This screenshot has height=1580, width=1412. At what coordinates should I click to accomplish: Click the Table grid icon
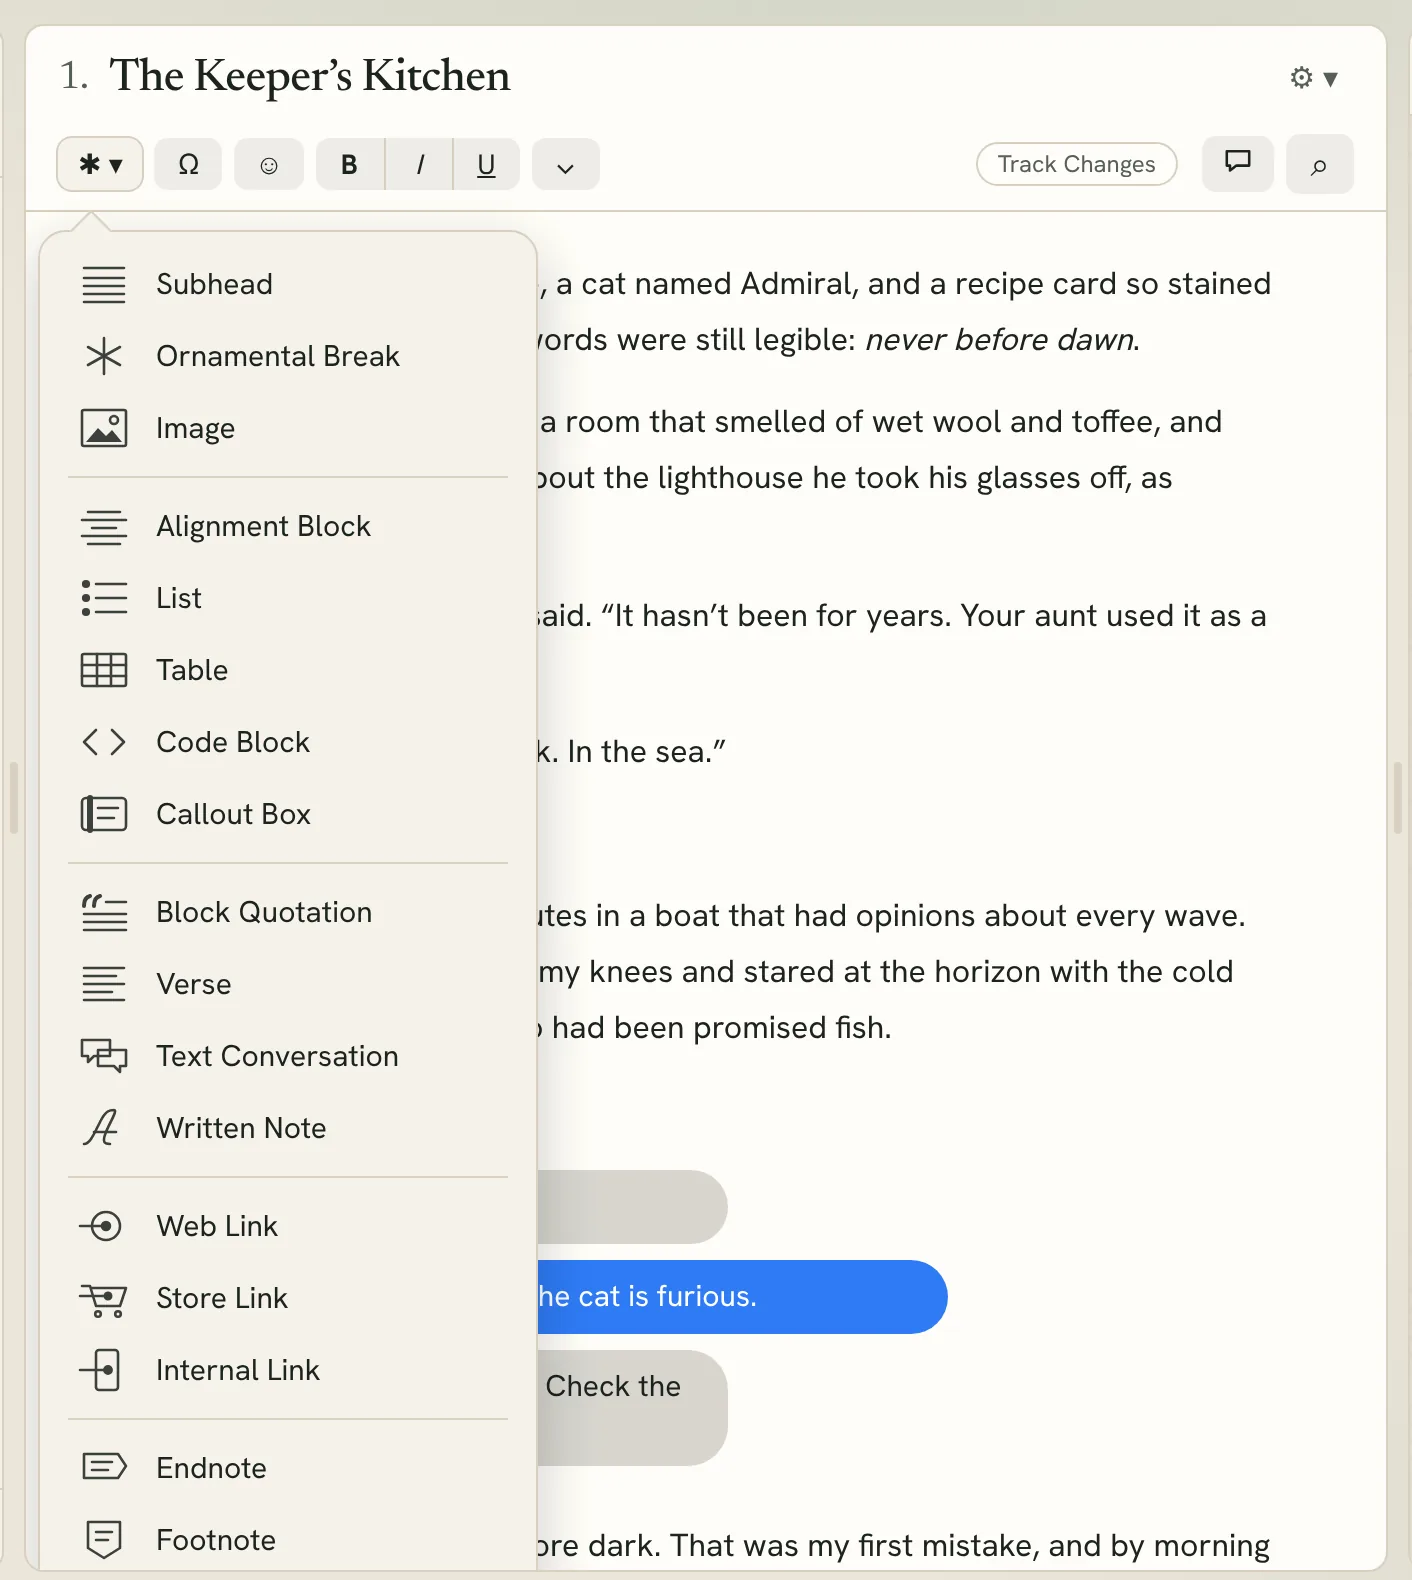(x=104, y=670)
